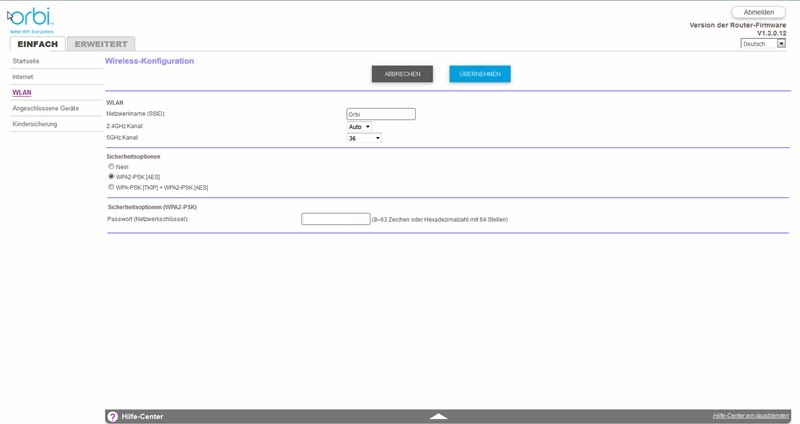Image resolution: width=800 pixels, height=424 pixels.
Task: Select WPA-PSK [TKIP] + WPA2-PSK [AES] option
Action: point(111,187)
